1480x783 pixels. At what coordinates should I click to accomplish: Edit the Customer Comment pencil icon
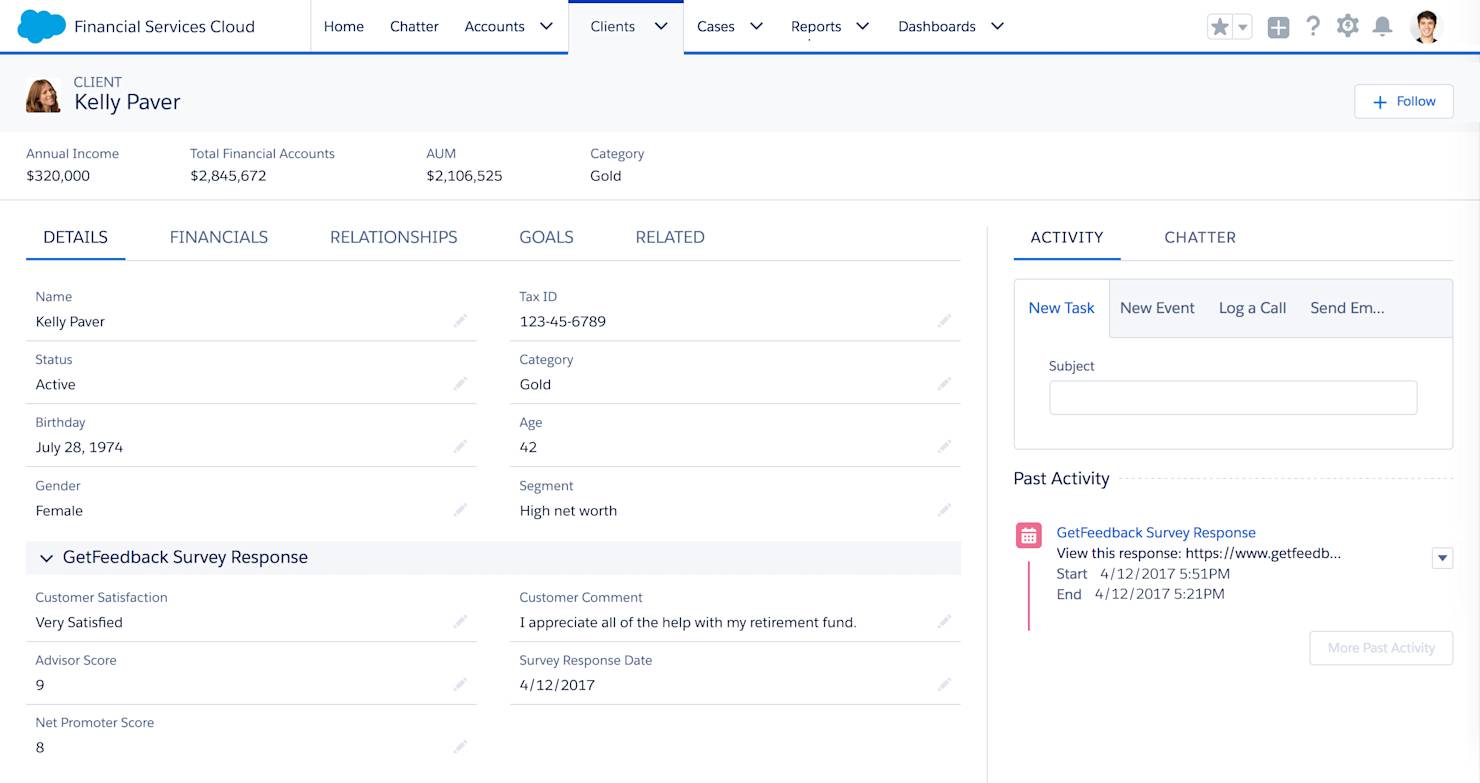pos(944,622)
